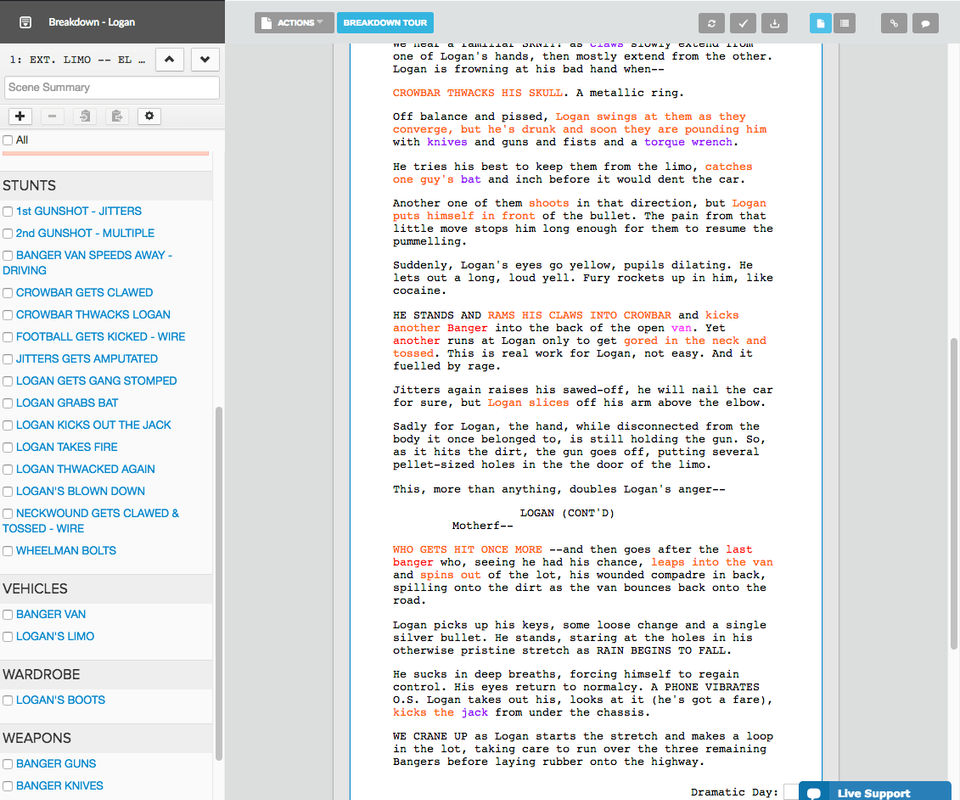
Task: Click the link share icon
Action: pyautogui.click(x=894, y=23)
